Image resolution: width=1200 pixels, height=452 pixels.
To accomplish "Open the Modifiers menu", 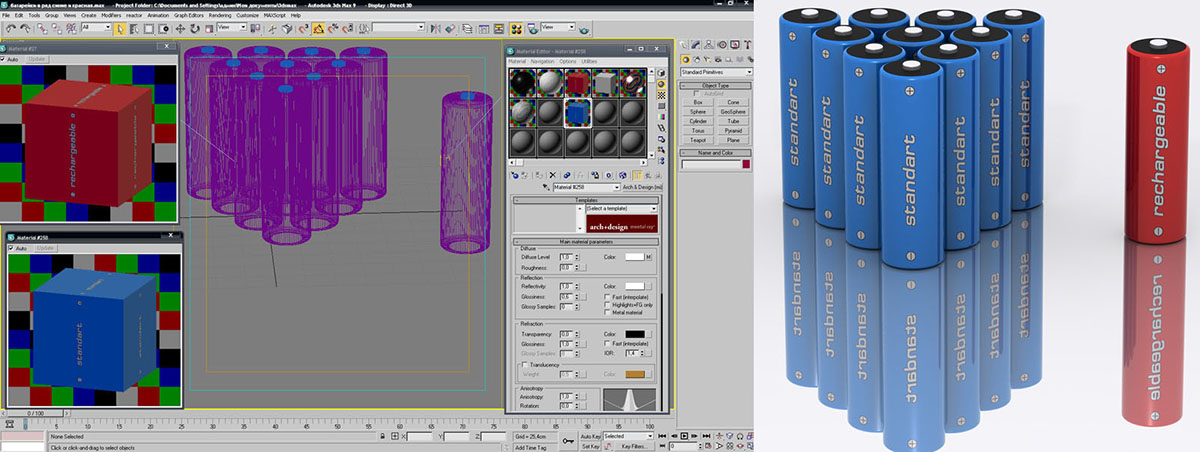I will 111,15.
